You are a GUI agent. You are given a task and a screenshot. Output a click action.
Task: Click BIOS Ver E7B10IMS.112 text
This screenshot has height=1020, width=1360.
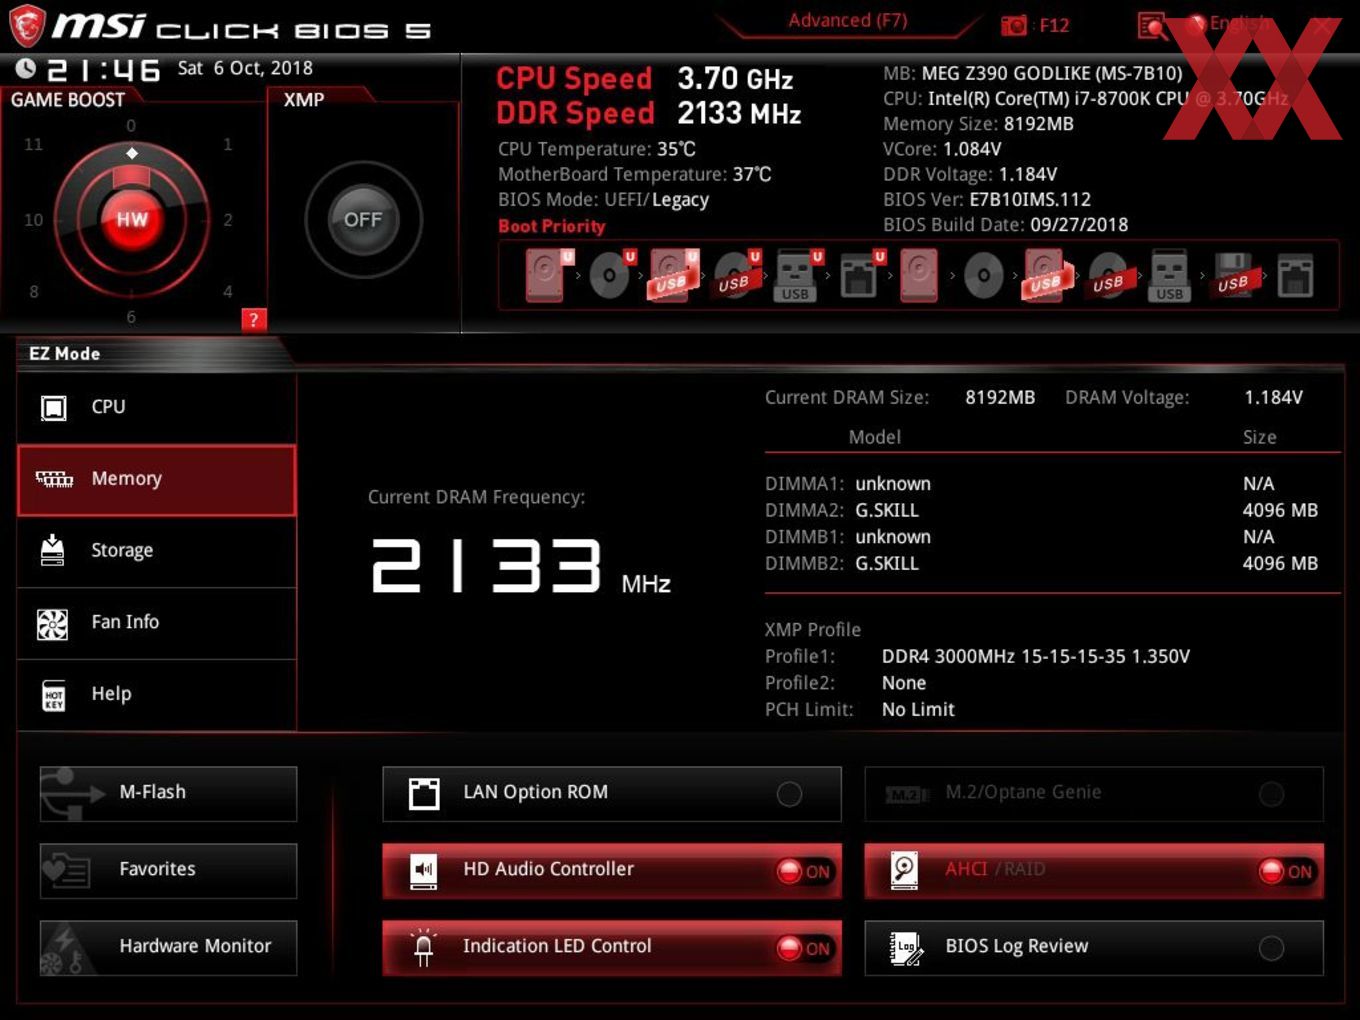987,200
